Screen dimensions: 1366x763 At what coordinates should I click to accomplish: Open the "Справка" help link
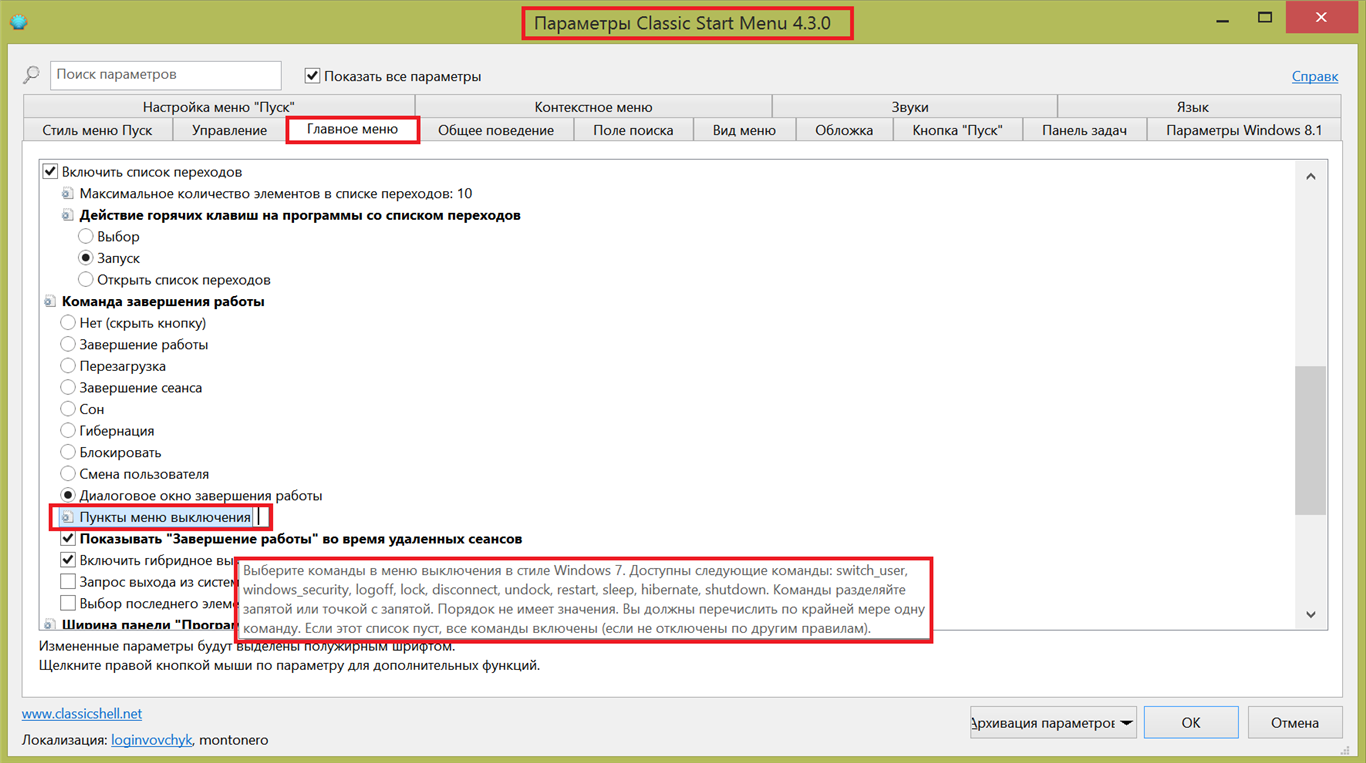click(x=1314, y=76)
